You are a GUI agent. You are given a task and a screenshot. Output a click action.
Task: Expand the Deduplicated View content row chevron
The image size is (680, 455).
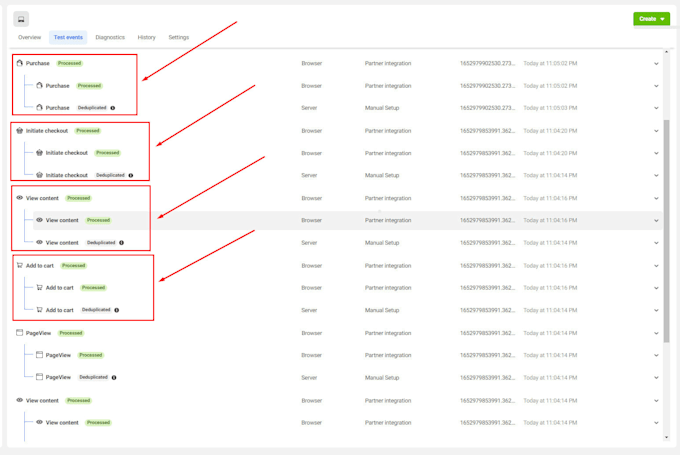(x=656, y=243)
